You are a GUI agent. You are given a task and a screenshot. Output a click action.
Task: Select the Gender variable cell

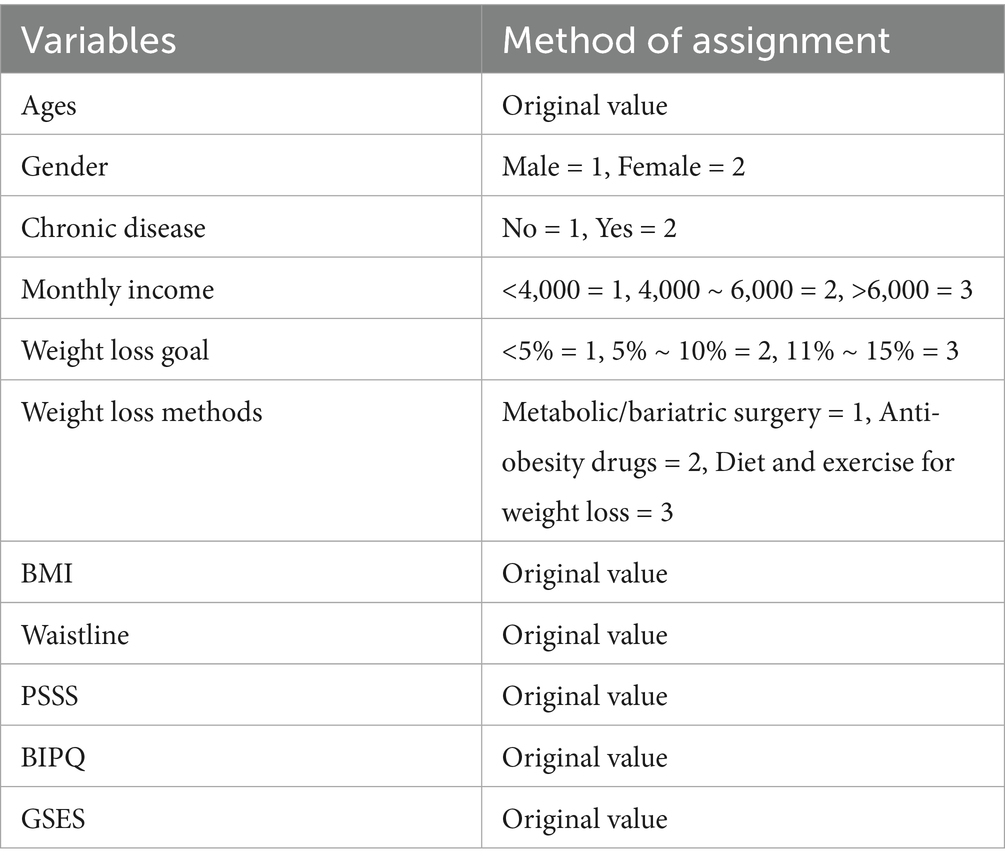(x=64, y=166)
